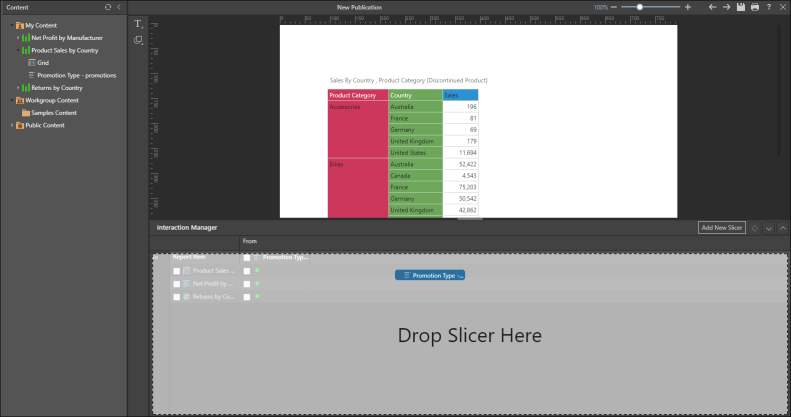Select Promotion Type - promotions tree item
Image resolution: width=791 pixels, height=417 pixels.
[76, 75]
